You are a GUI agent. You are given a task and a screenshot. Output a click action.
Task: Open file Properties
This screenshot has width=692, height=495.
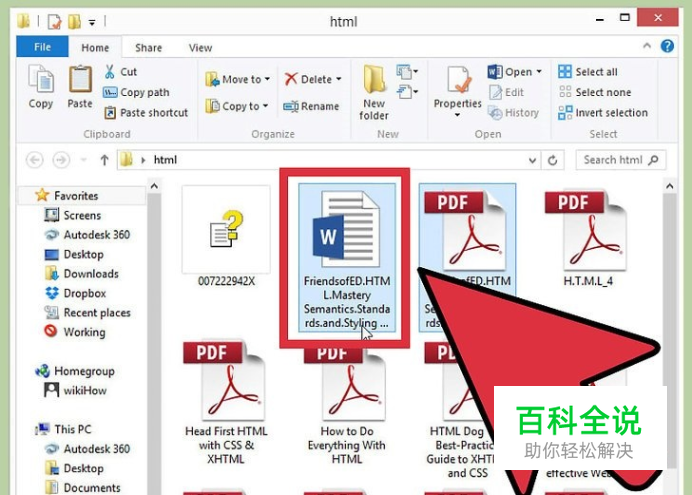click(458, 91)
